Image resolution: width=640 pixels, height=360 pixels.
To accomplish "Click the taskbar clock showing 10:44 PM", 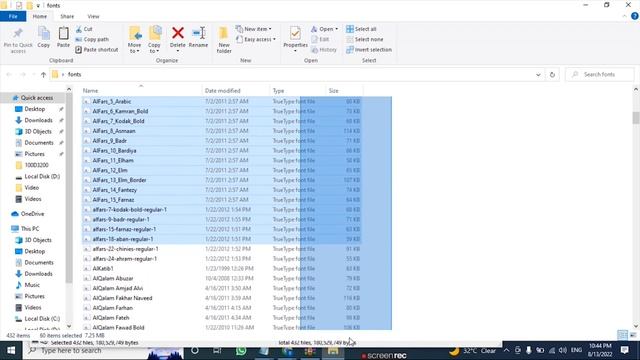I will pos(600,350).
